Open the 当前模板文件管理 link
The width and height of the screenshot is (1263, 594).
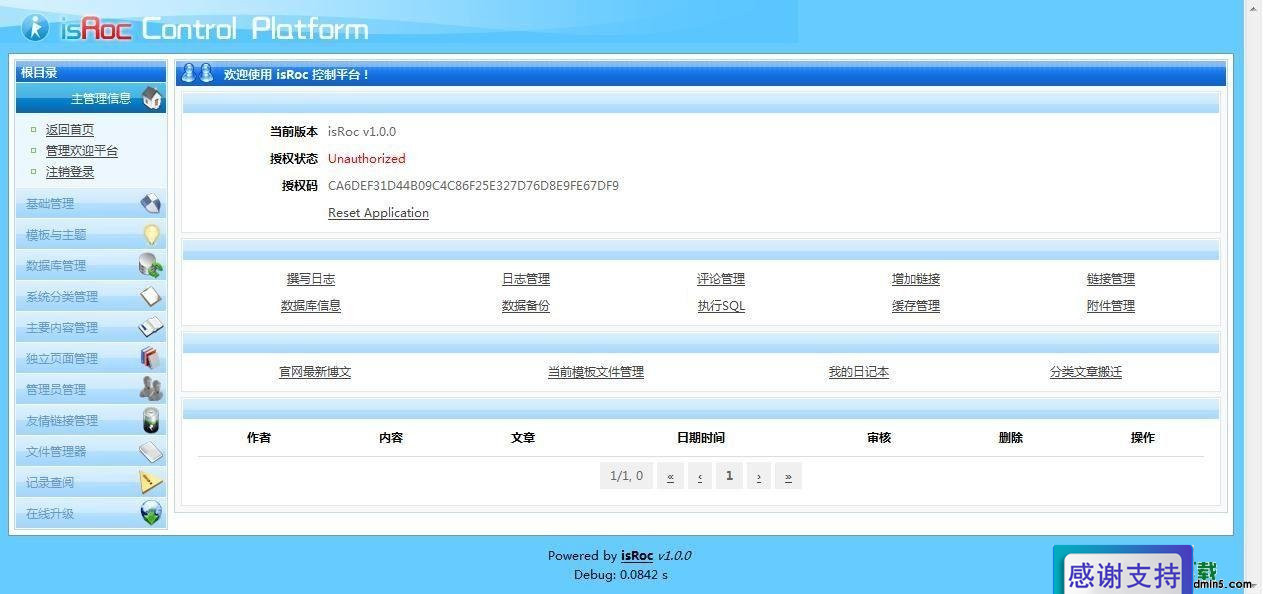pos(596,372)
